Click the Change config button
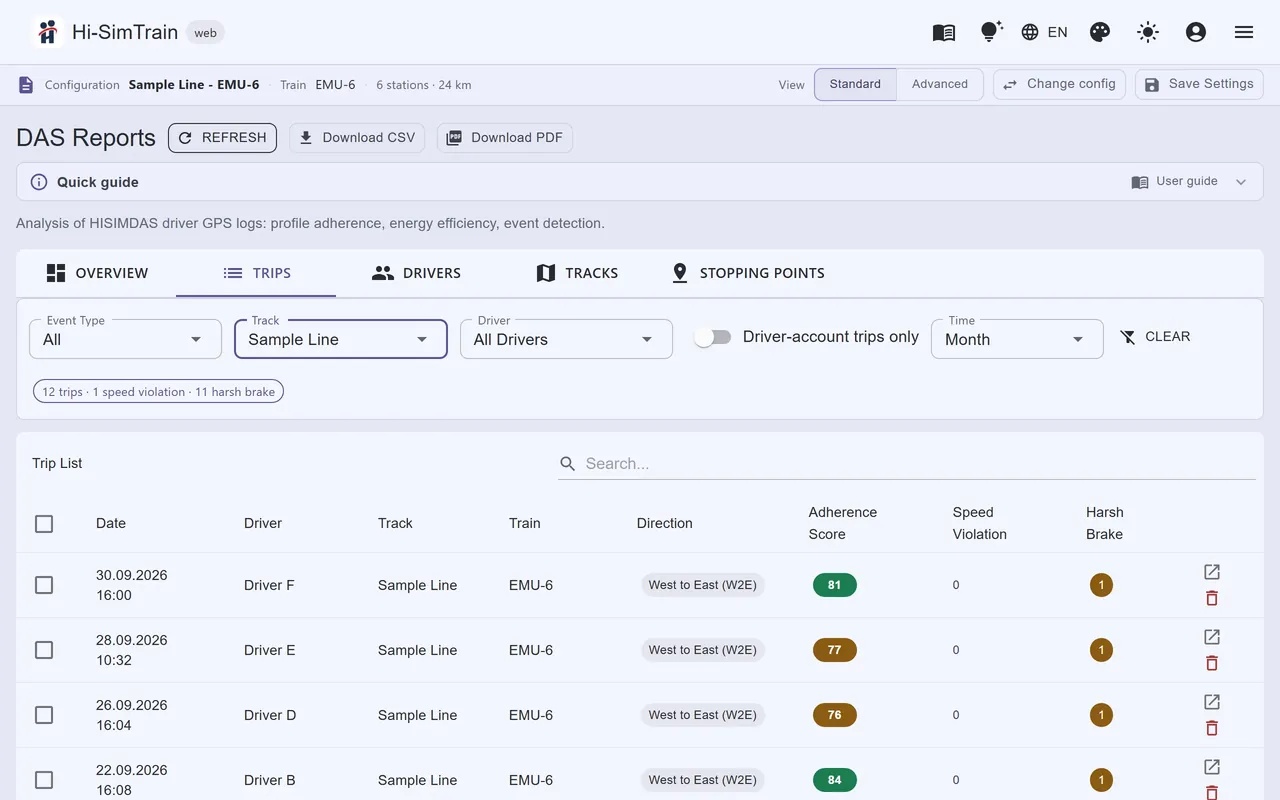 1059,84
